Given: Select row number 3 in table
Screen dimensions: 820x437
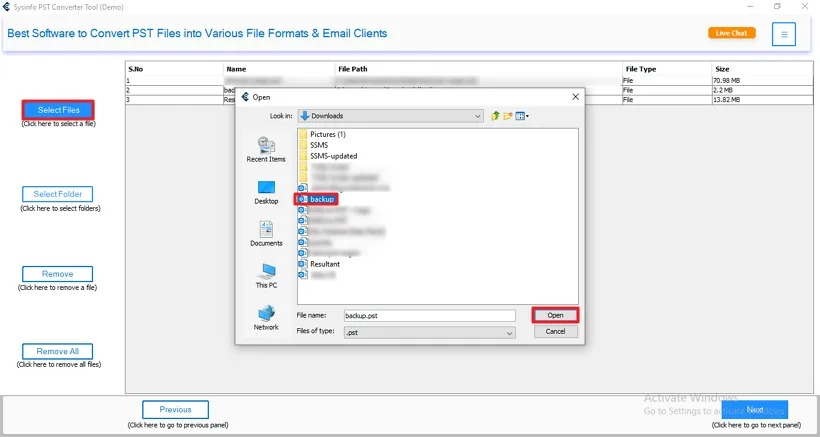Looking at the screenshot, I should 175,99.
